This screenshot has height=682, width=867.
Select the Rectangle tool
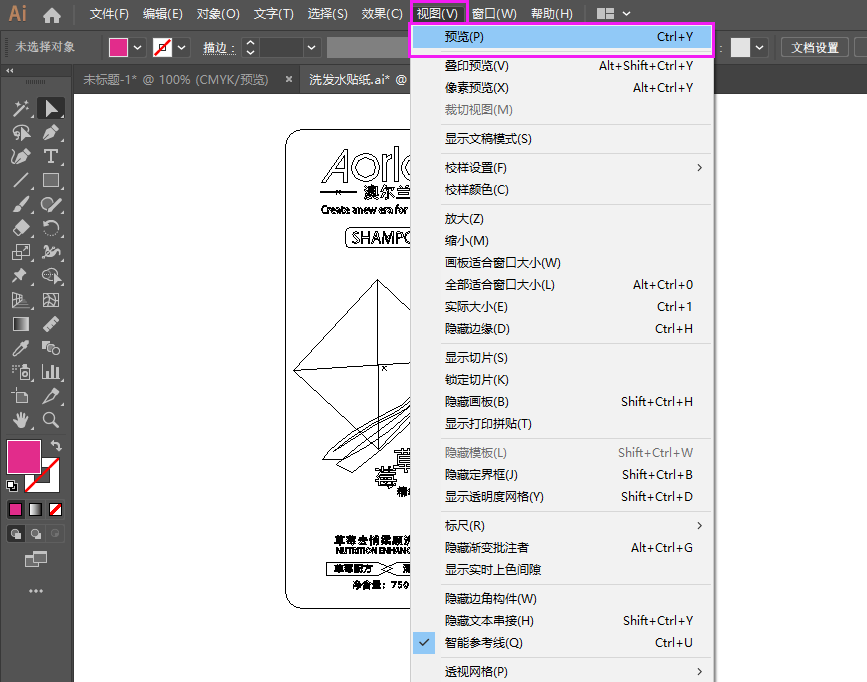pos(50,180)
